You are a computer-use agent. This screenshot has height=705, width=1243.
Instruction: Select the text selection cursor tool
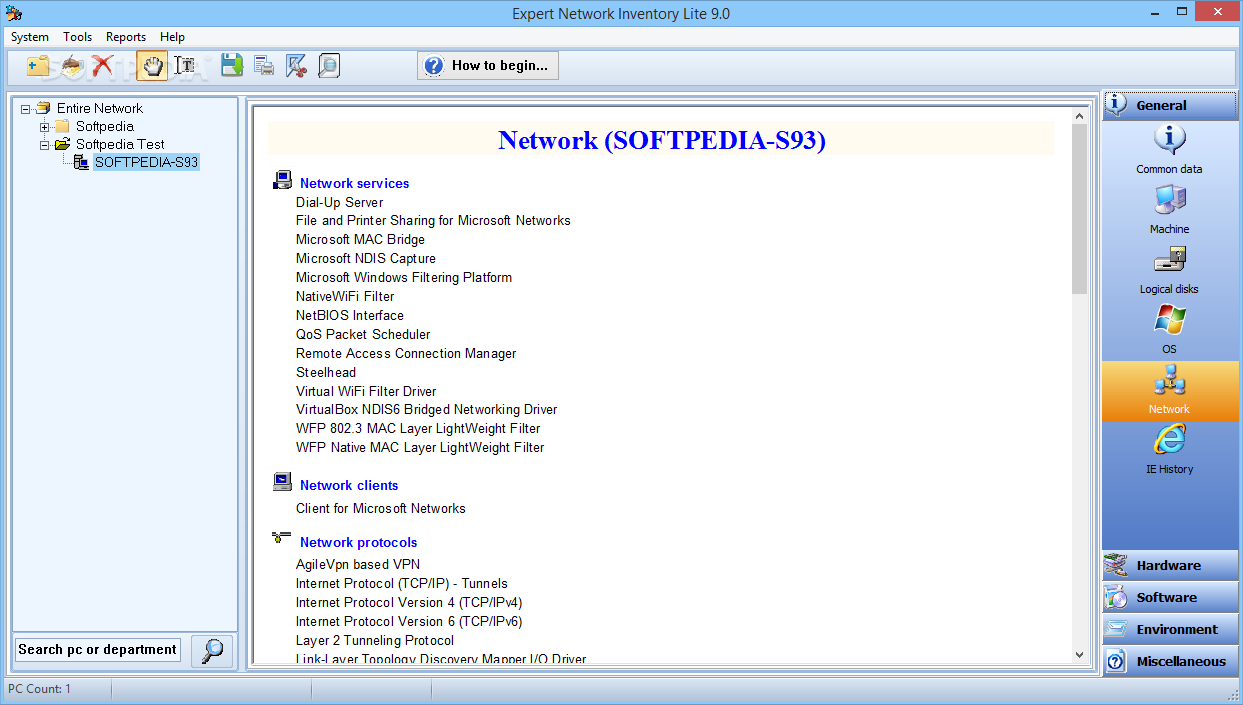pyautogui.click(x=184, y=66)
